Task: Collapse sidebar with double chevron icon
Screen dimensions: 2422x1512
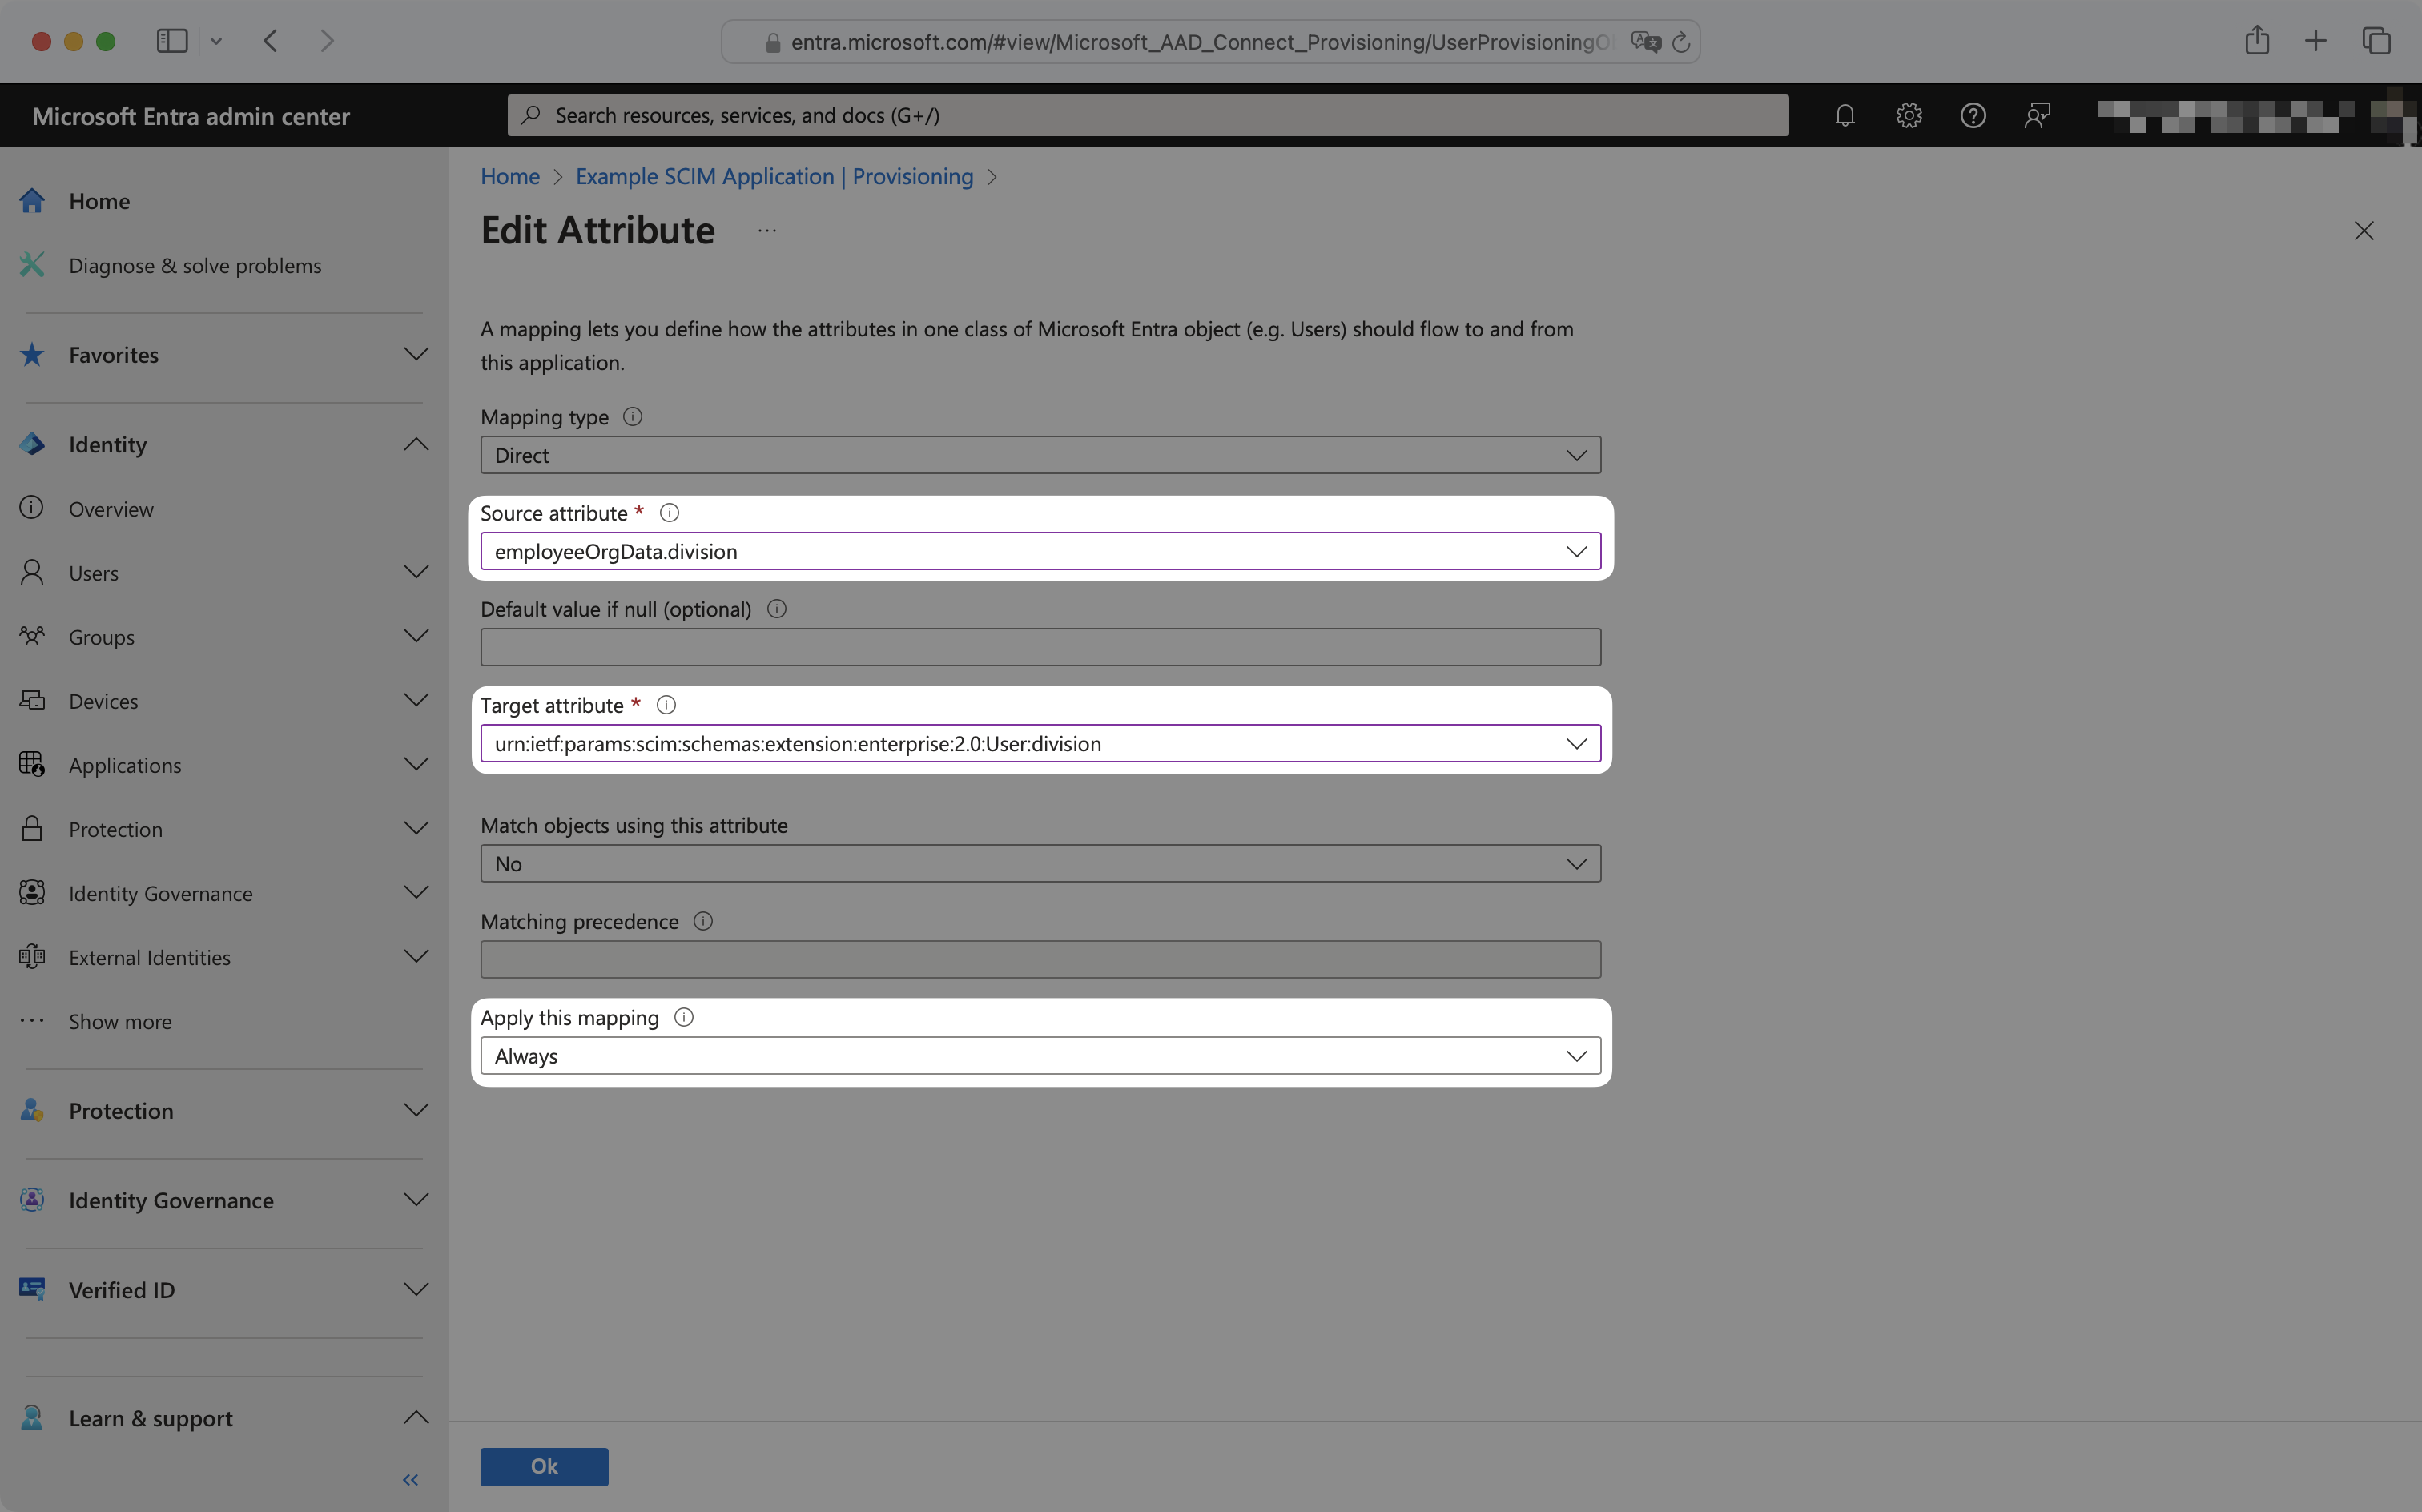Action: 410,1479
